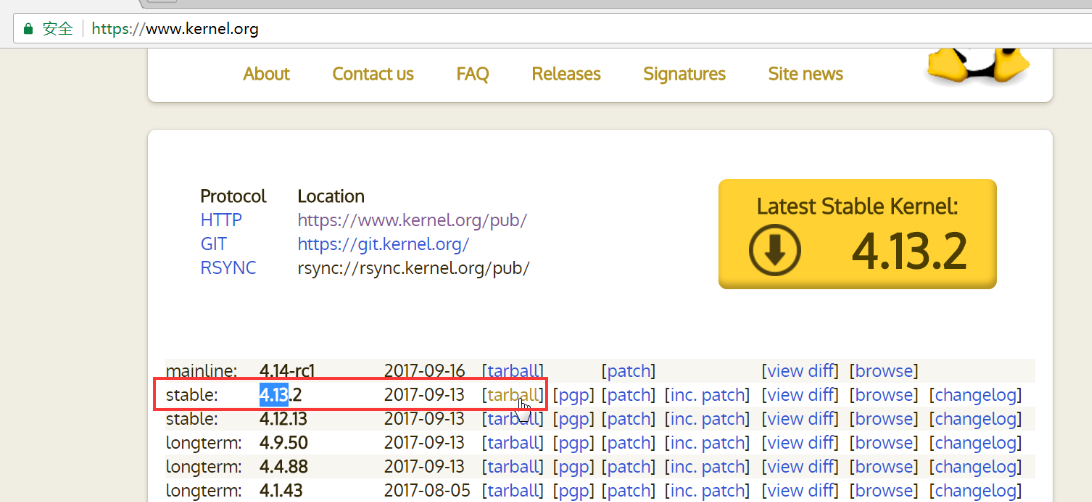
Task: View diff for longterm 4.4.88
Action: [800, 466]
